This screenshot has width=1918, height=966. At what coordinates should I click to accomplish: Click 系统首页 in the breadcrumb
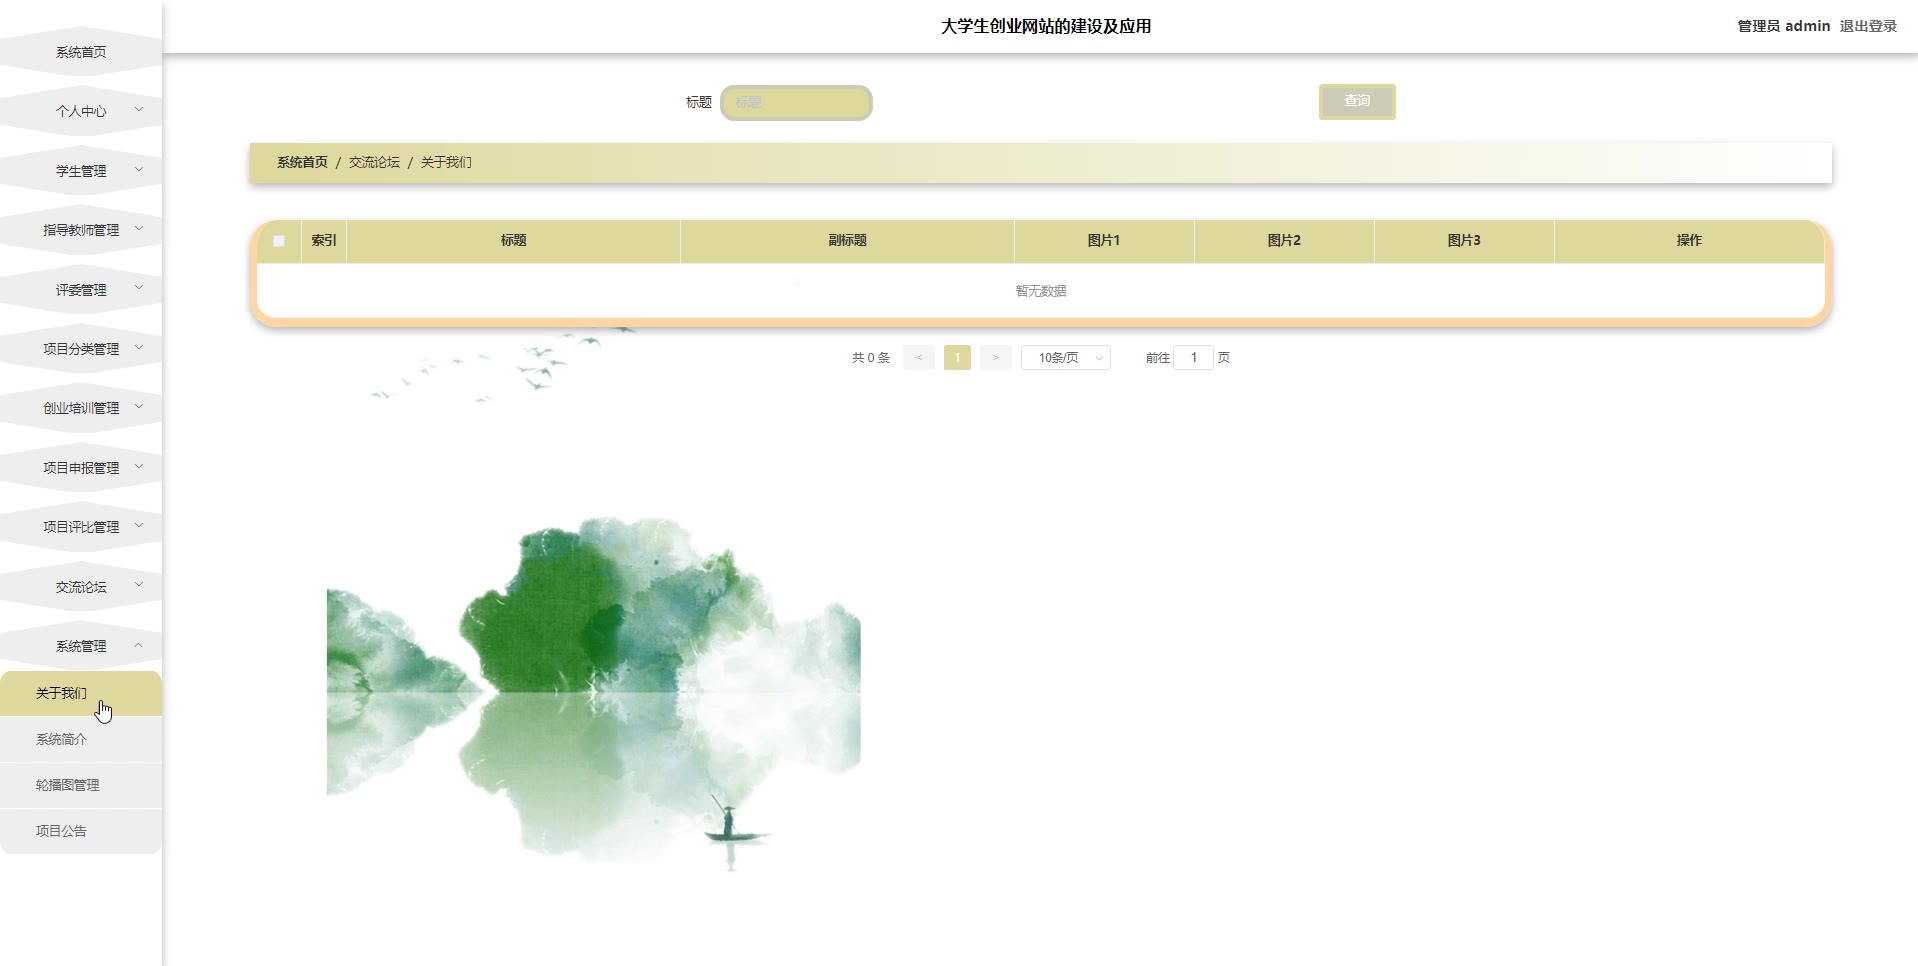(x=302, y=162)
